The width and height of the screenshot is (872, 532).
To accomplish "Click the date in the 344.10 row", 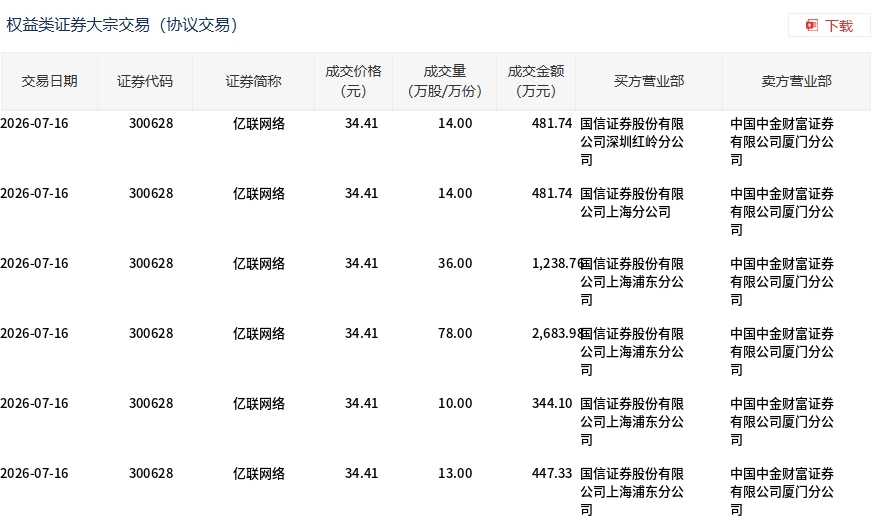I will 34,404.
